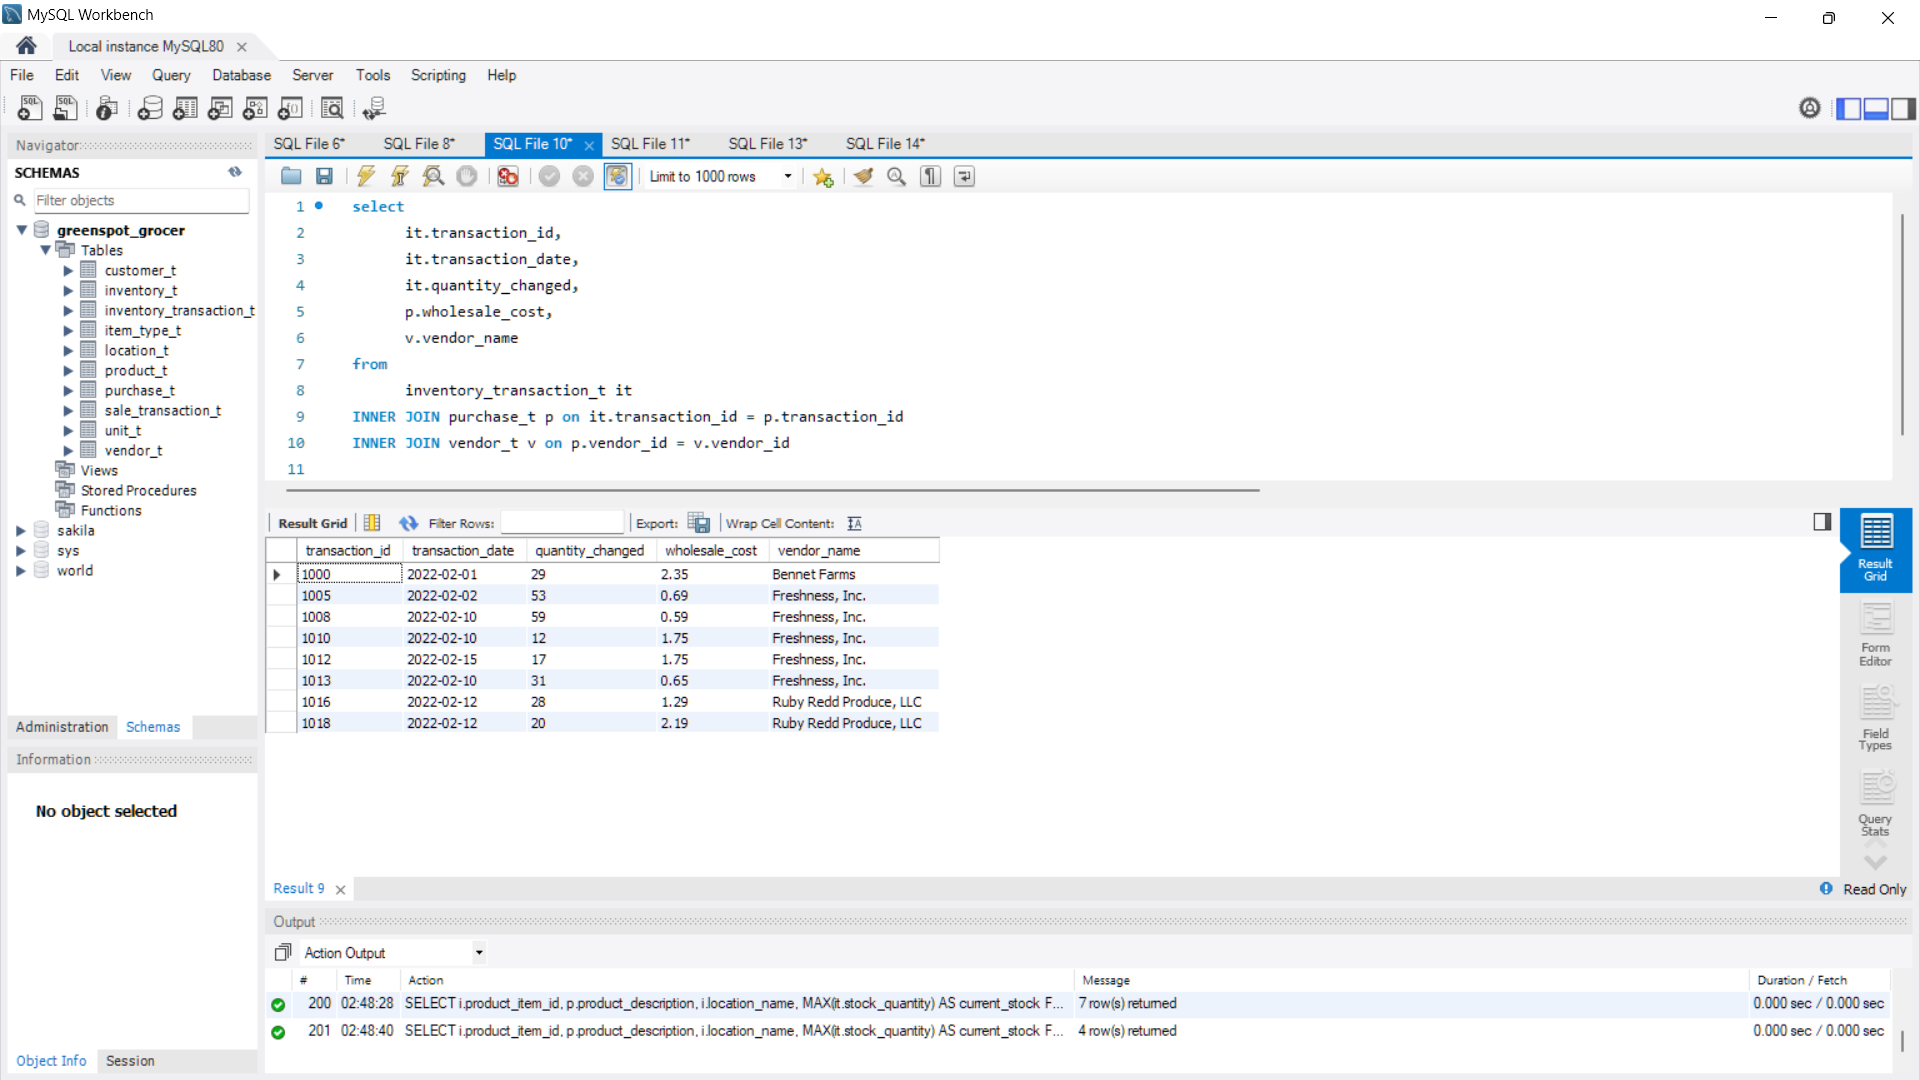
Task: Create a new schema in the server
Action: coord(150,108)
